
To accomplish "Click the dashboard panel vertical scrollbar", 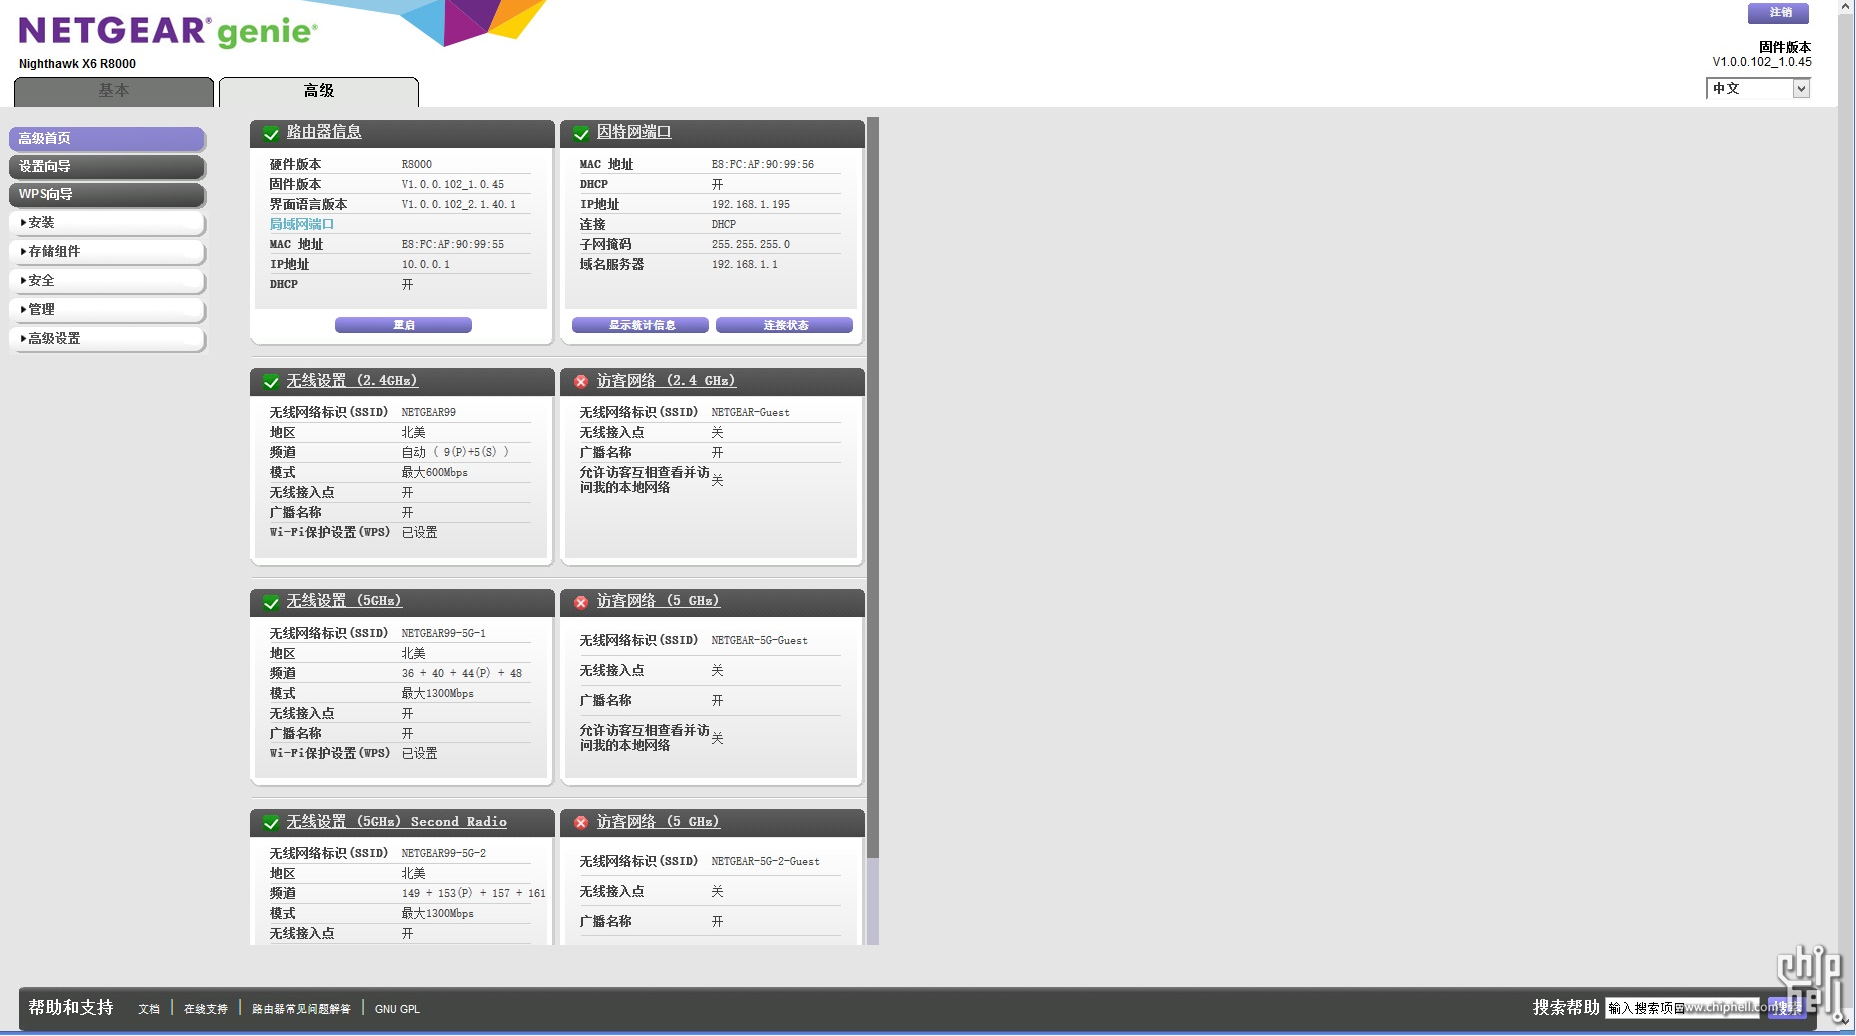I will coord(873,530).
